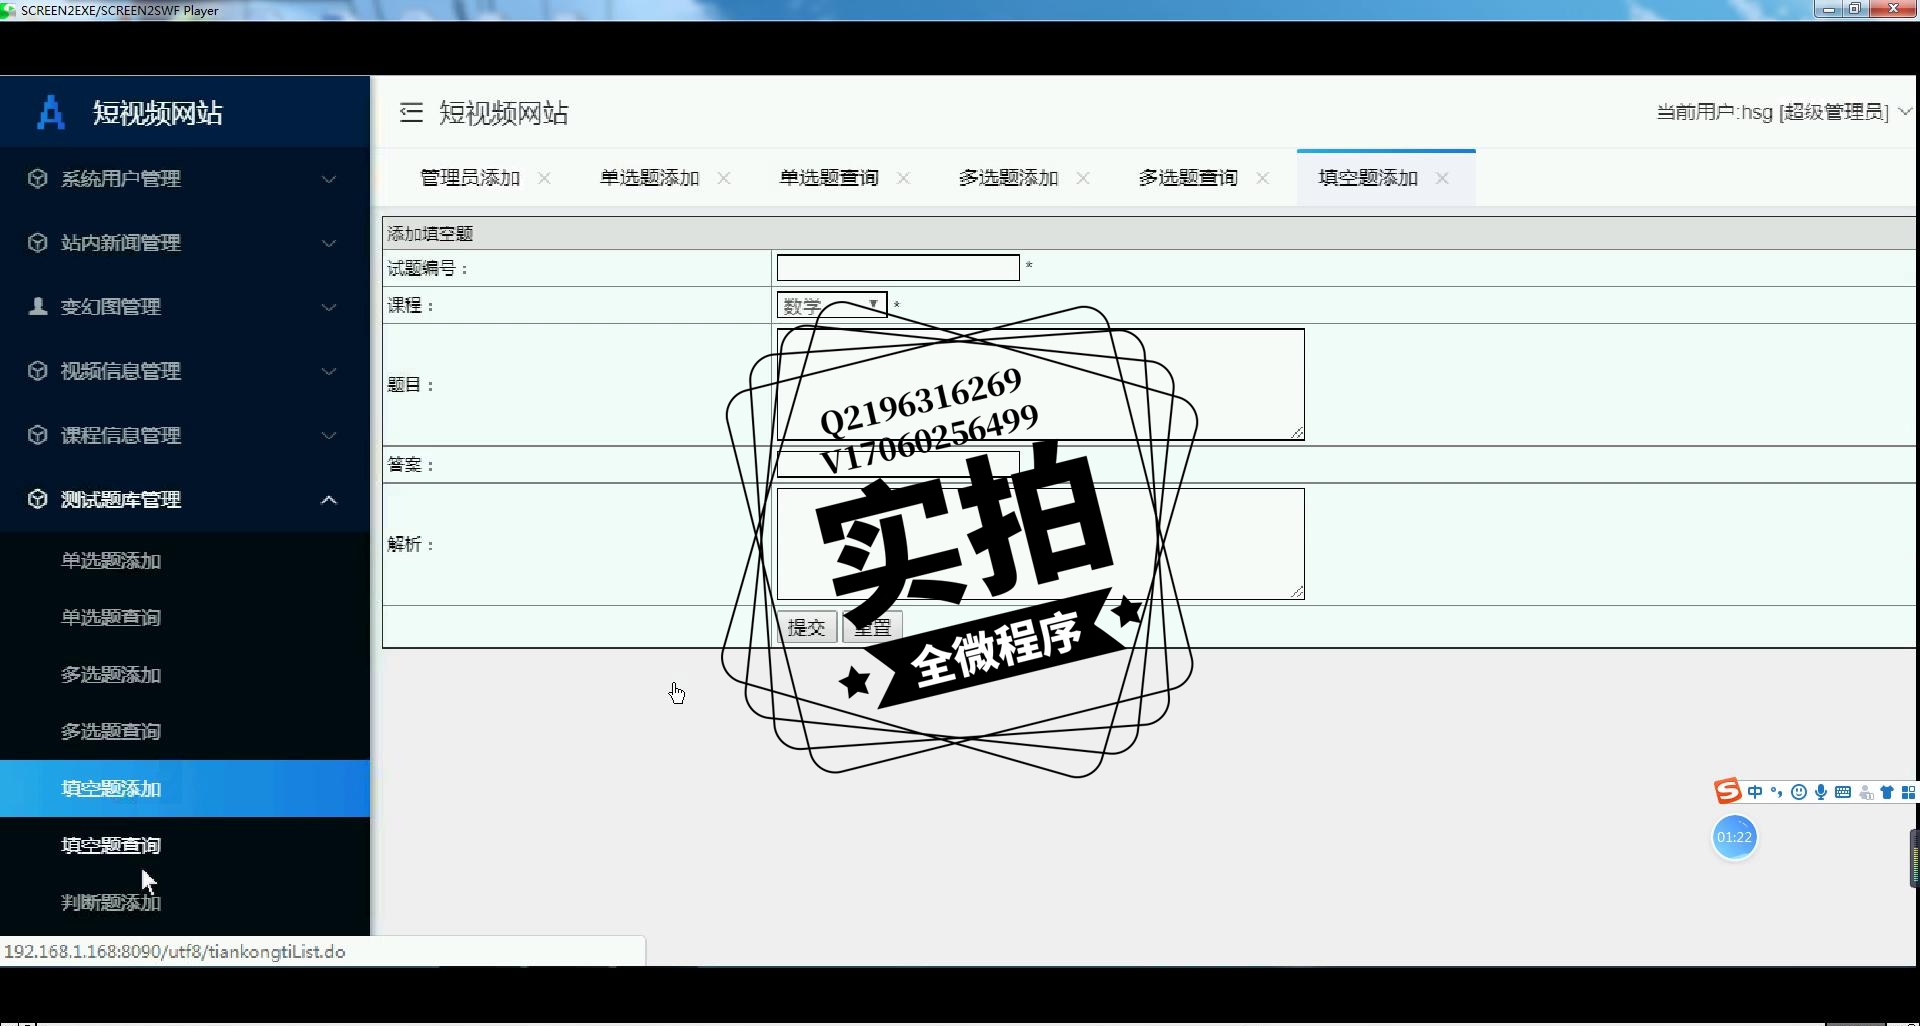
Task: Open the current user hsg dropdown
Action: click(x=1784, y=112)
